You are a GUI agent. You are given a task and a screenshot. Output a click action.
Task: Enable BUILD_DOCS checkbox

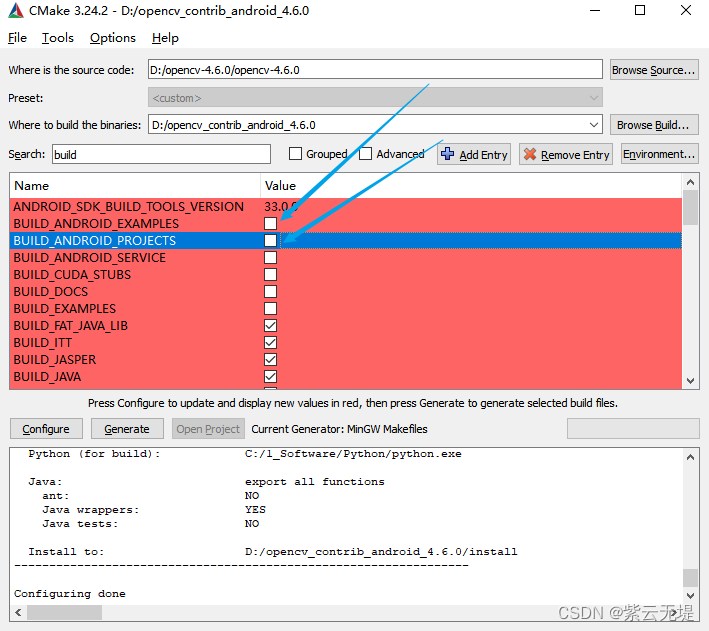tap(270, 291)
